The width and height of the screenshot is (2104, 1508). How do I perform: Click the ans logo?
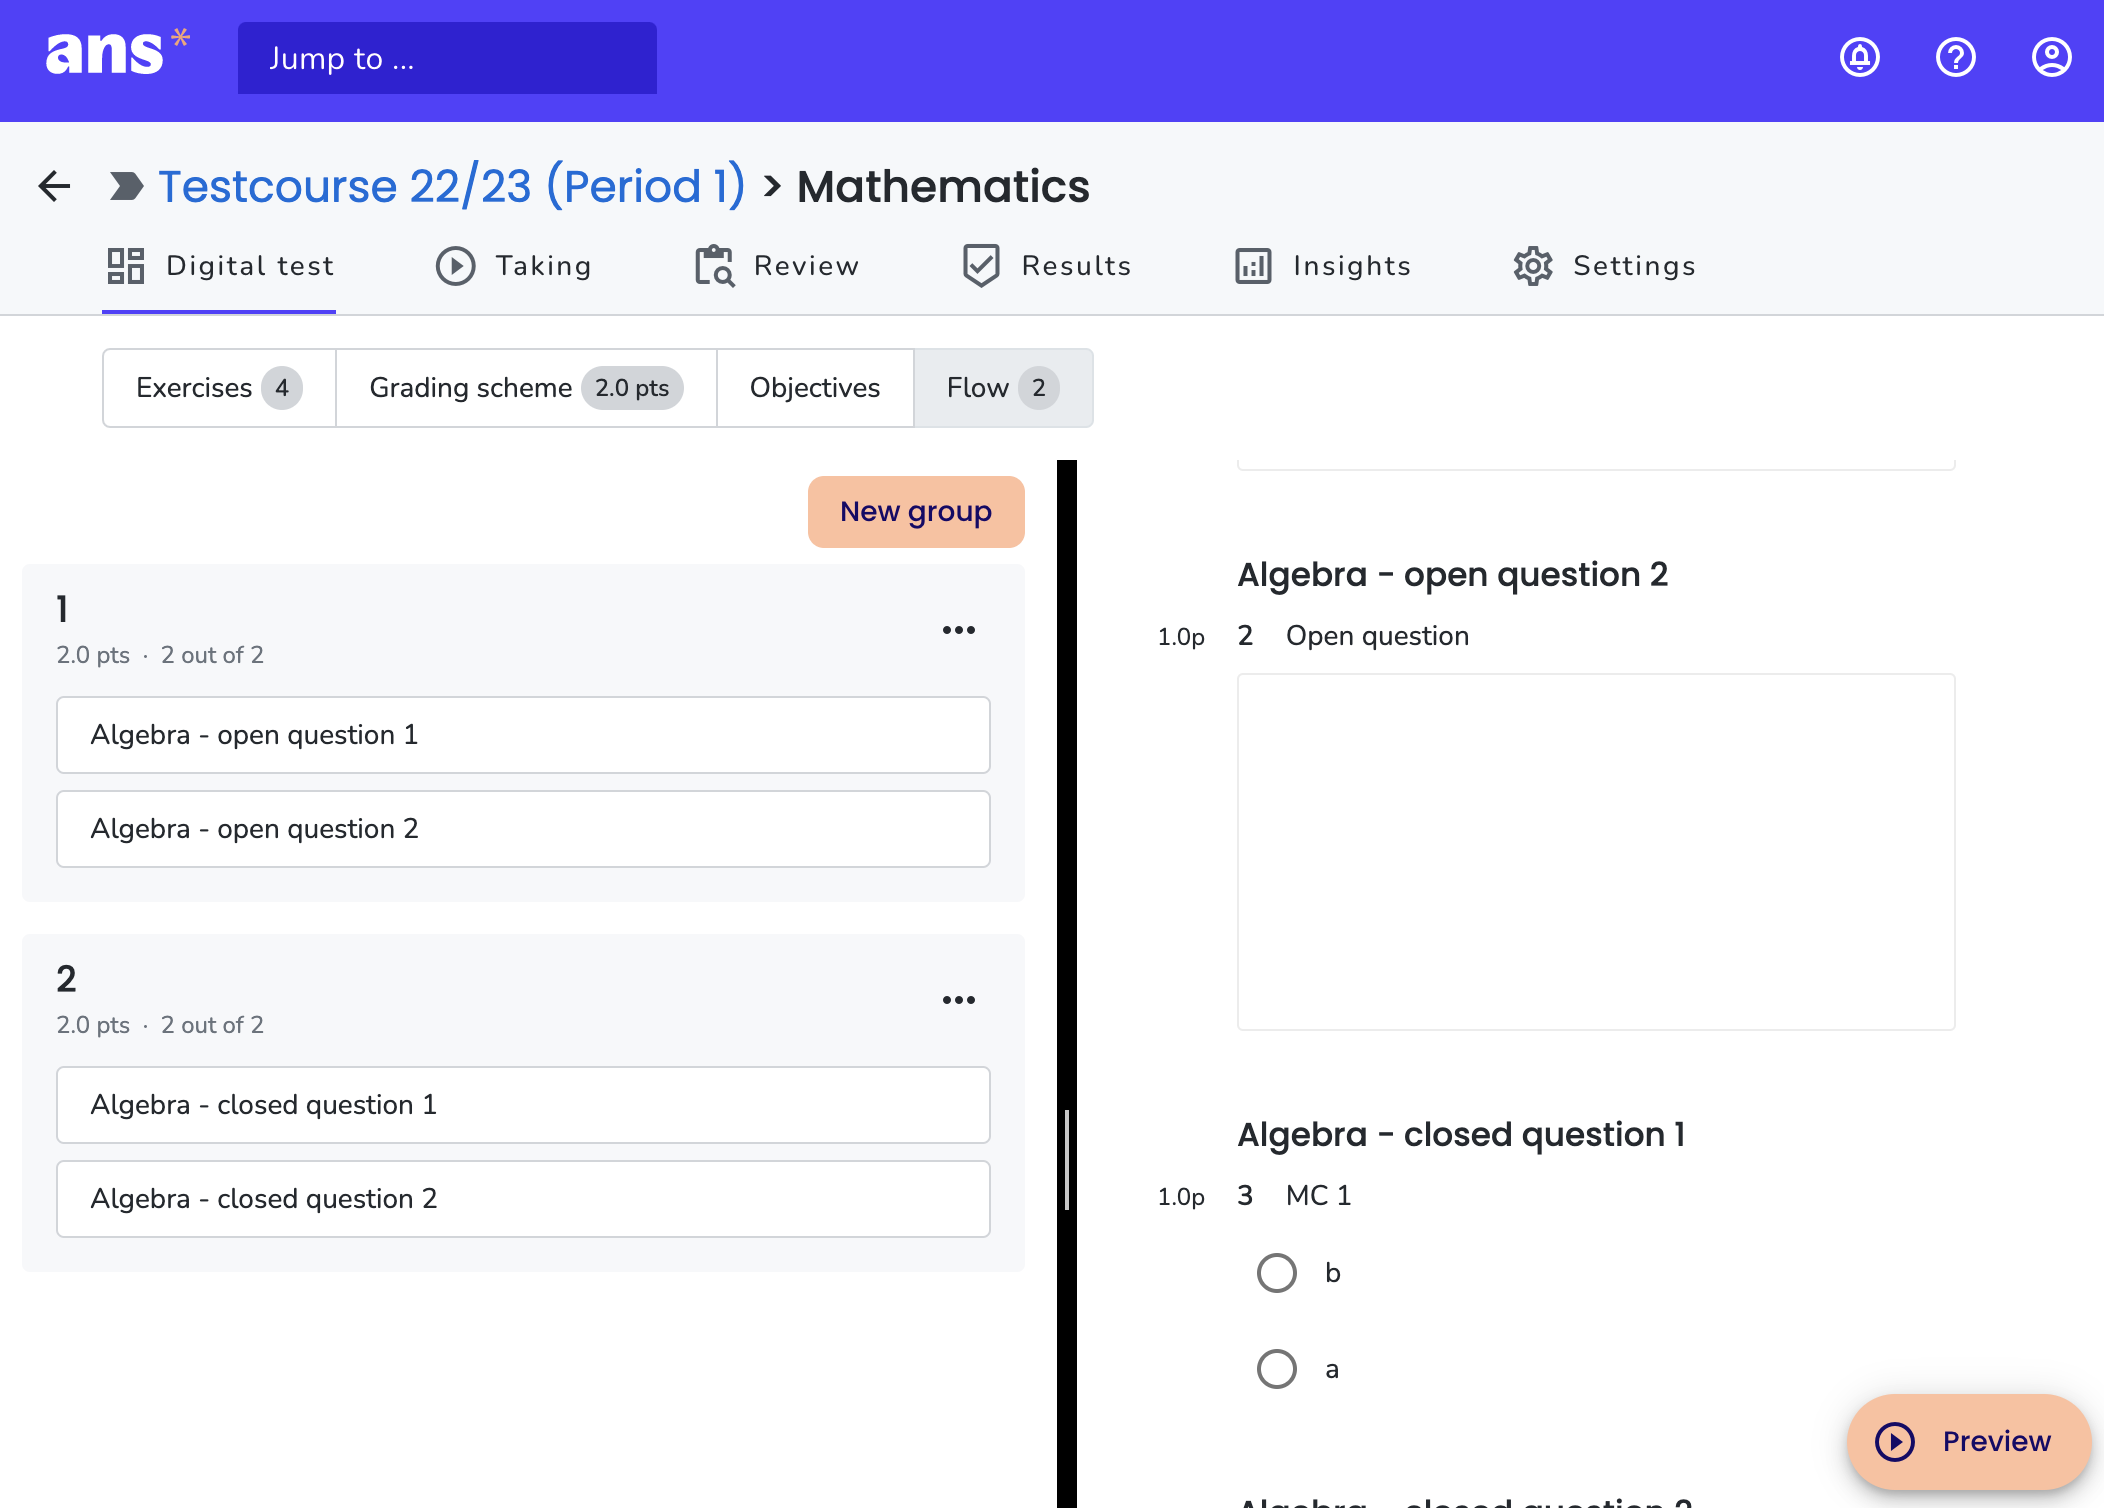tap(117, 53)
